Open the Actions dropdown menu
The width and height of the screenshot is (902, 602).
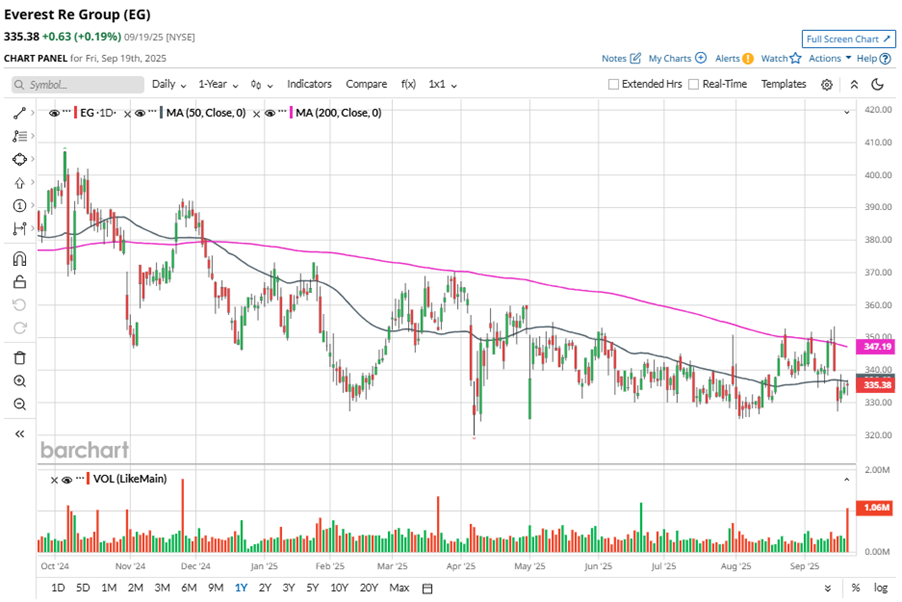[x=830, y=58]
